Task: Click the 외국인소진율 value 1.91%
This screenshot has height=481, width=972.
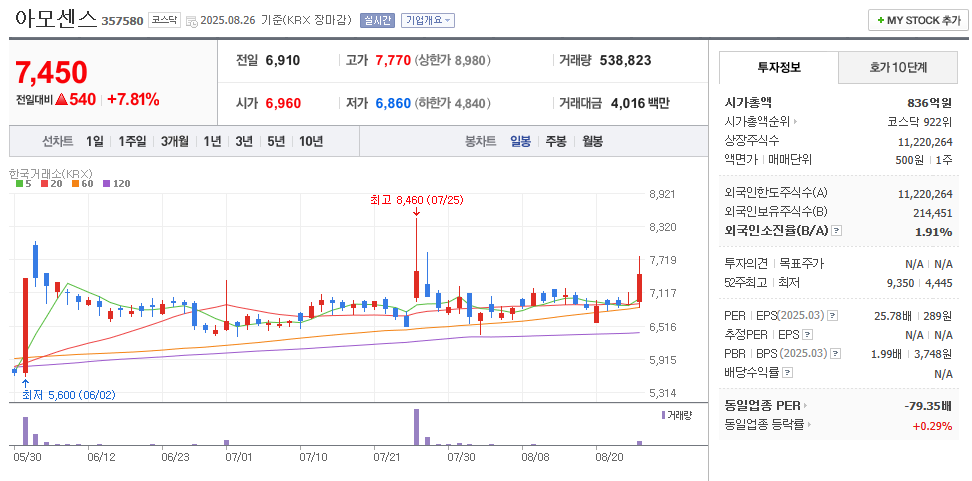Action: pos(934,232)
